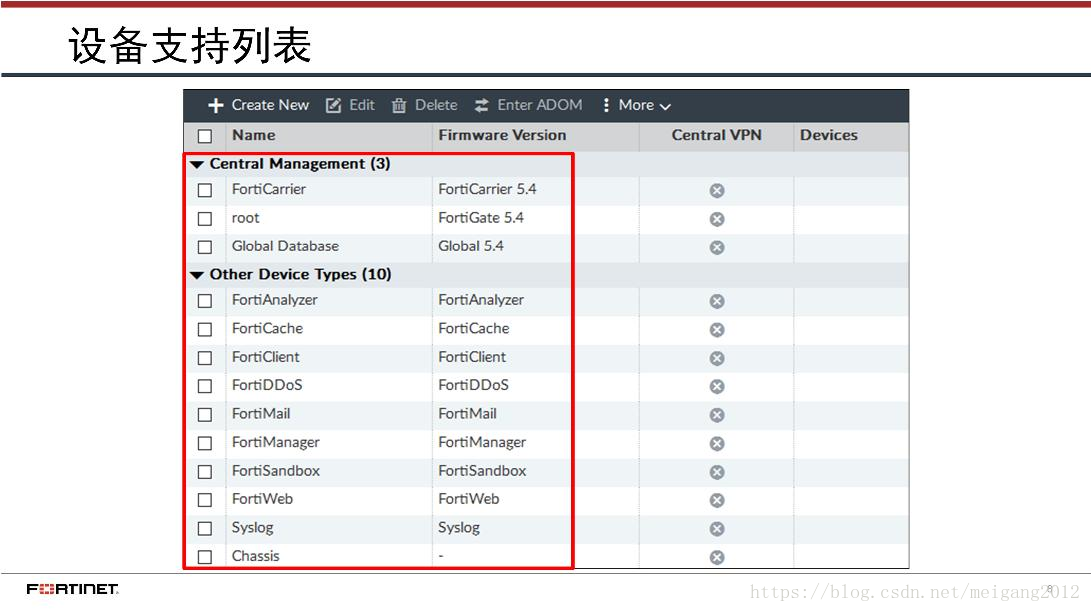The image size is (1091, 612).
Task: Click Central VPN status icon for root
Action: click(x=717, y=219)
